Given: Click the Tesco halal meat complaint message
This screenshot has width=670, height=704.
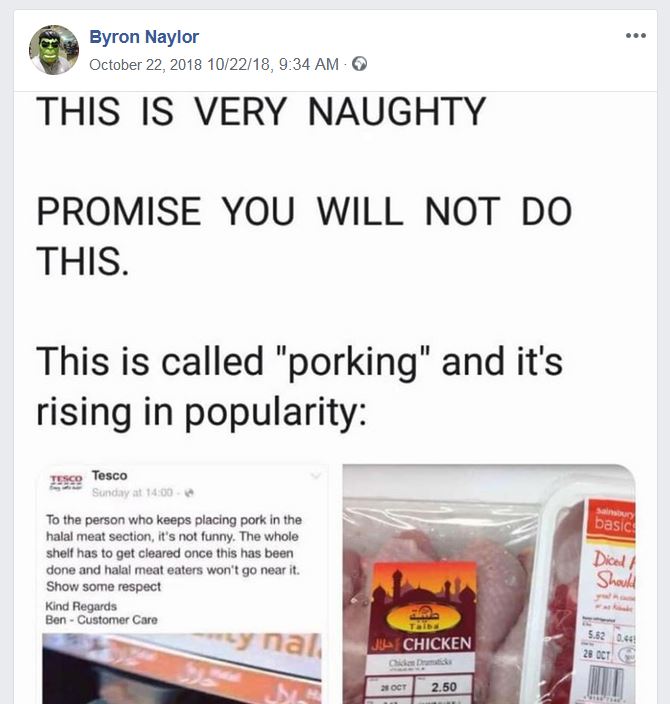Looking at the screenshot, I should [x=173, y=553].
